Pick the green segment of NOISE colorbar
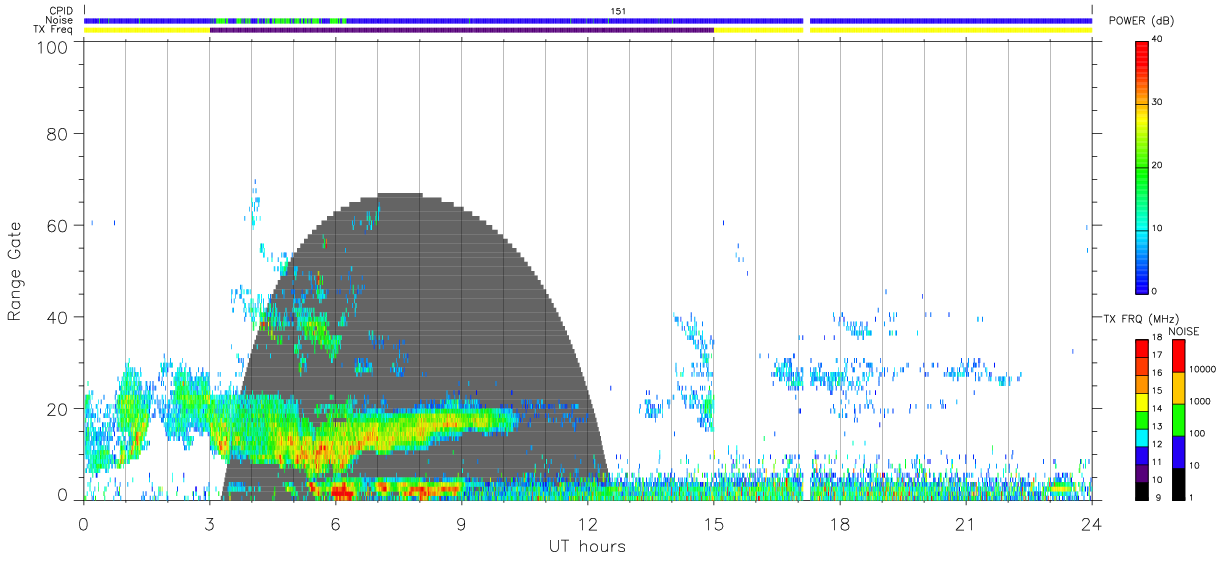Viewport: 1228px width, 567px height. (x=1178, y=419)
